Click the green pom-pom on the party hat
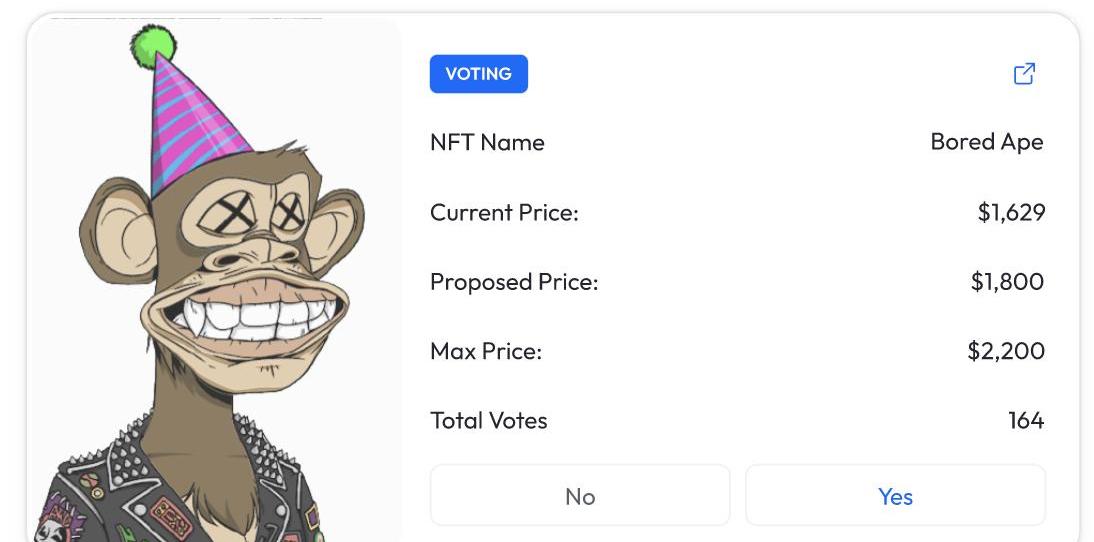1094x542 pixels. (x=153, y=45)
